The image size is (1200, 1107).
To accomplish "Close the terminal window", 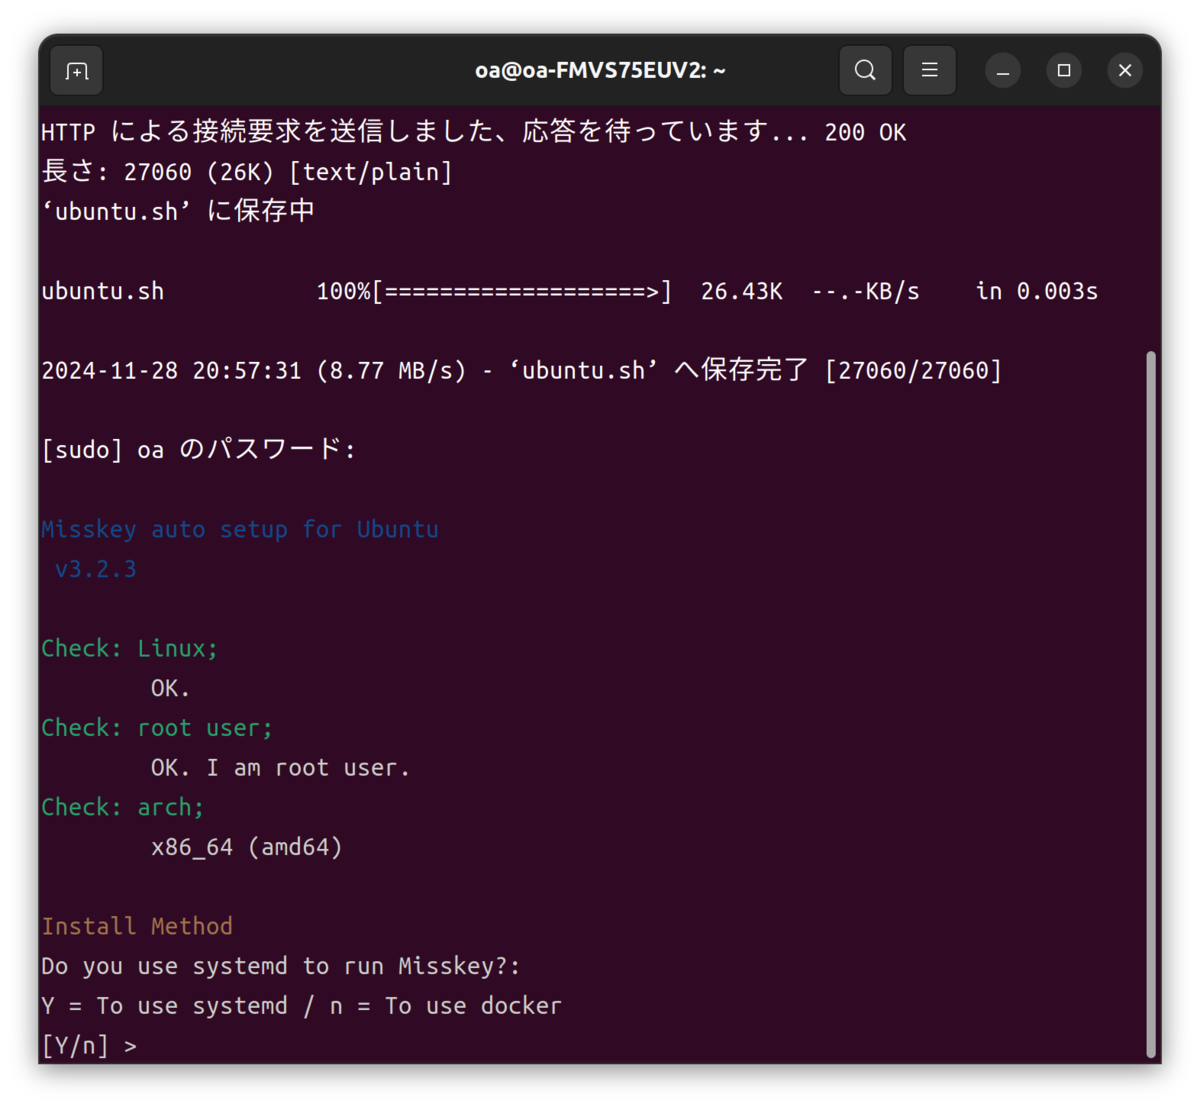I will (1125, 70).
